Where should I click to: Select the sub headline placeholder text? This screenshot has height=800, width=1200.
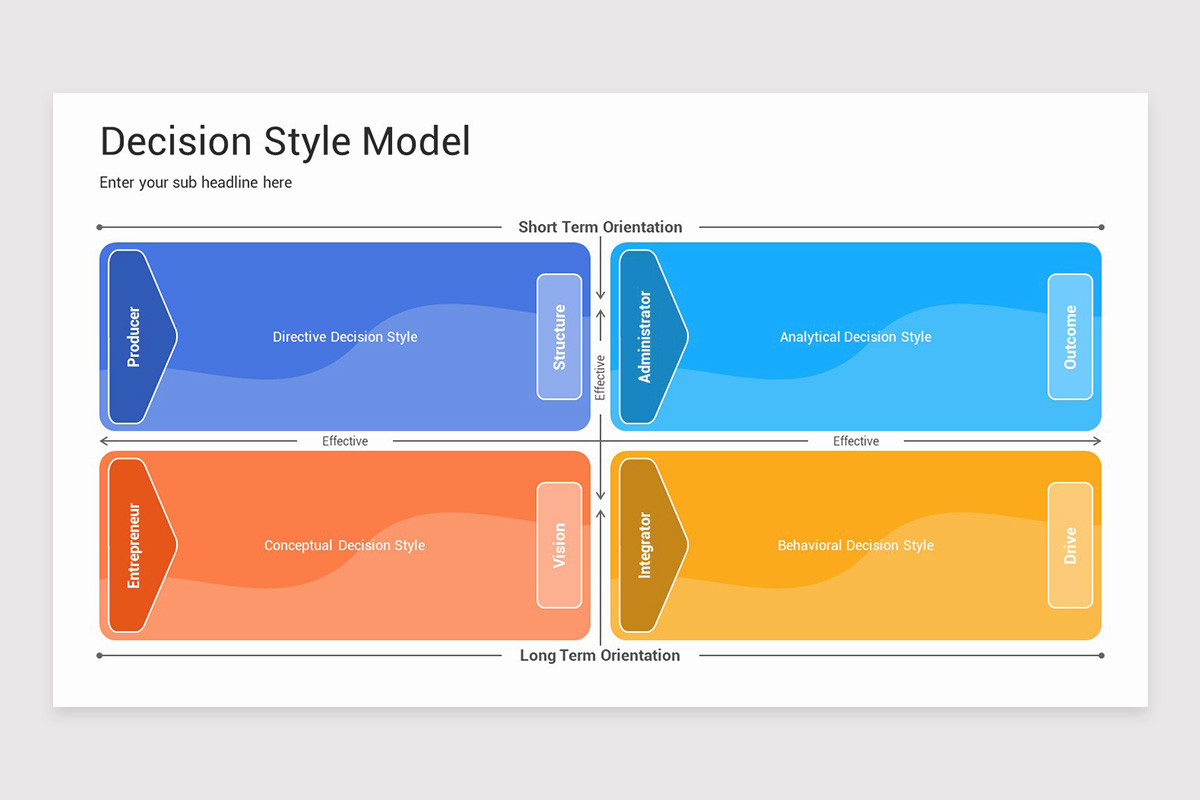195,182
